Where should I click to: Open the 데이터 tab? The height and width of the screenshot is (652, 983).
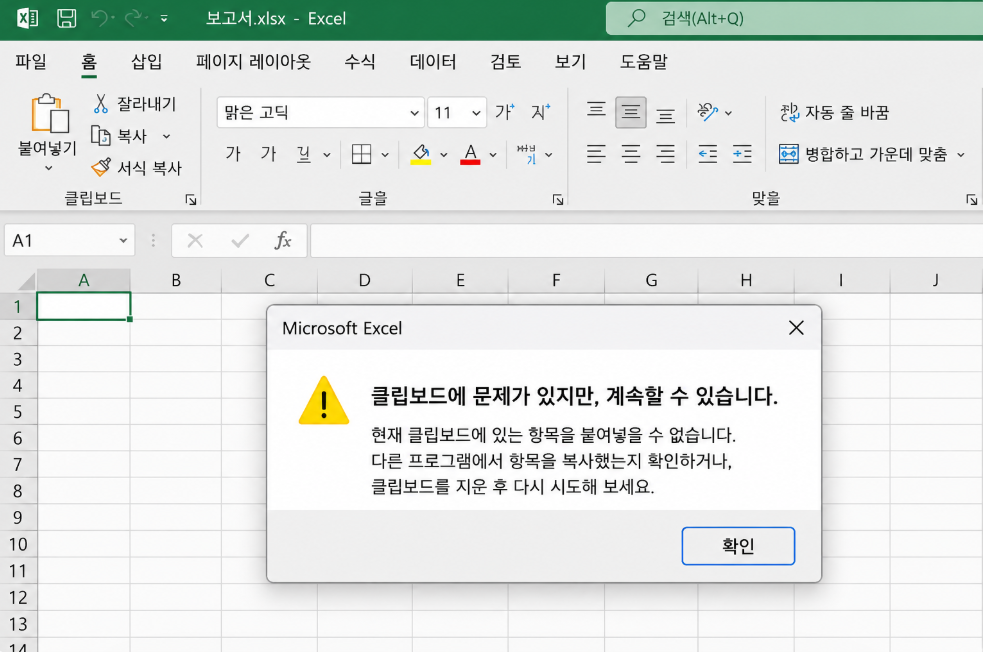point(433,61)
